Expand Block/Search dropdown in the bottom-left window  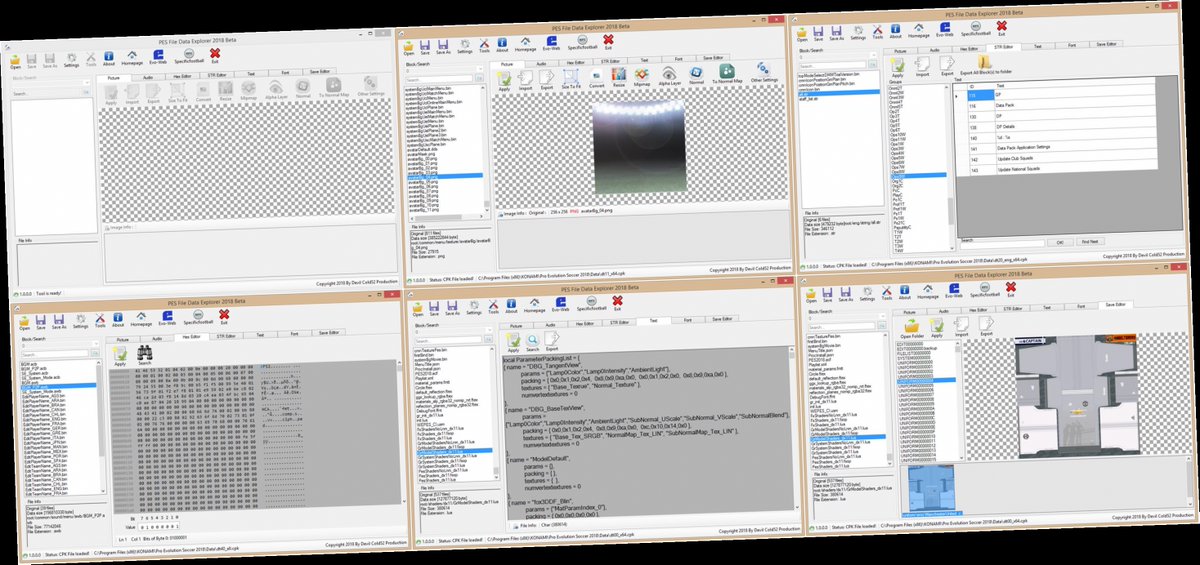pyautogui.click(x=97, y=345)
